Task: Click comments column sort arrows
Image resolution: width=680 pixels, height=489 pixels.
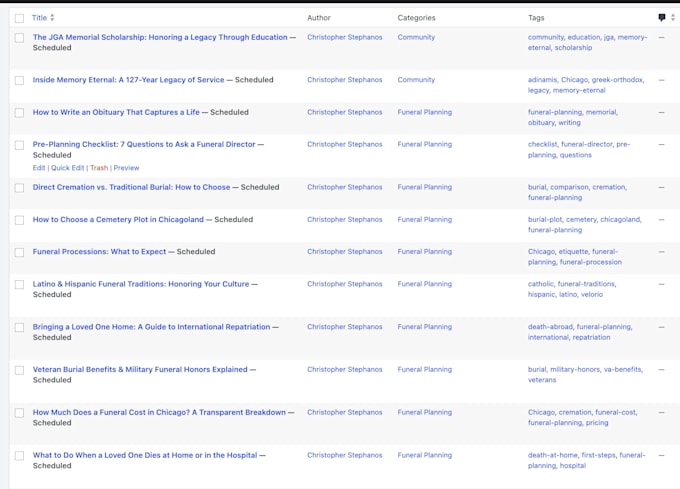Action: (x=673, y=17)
